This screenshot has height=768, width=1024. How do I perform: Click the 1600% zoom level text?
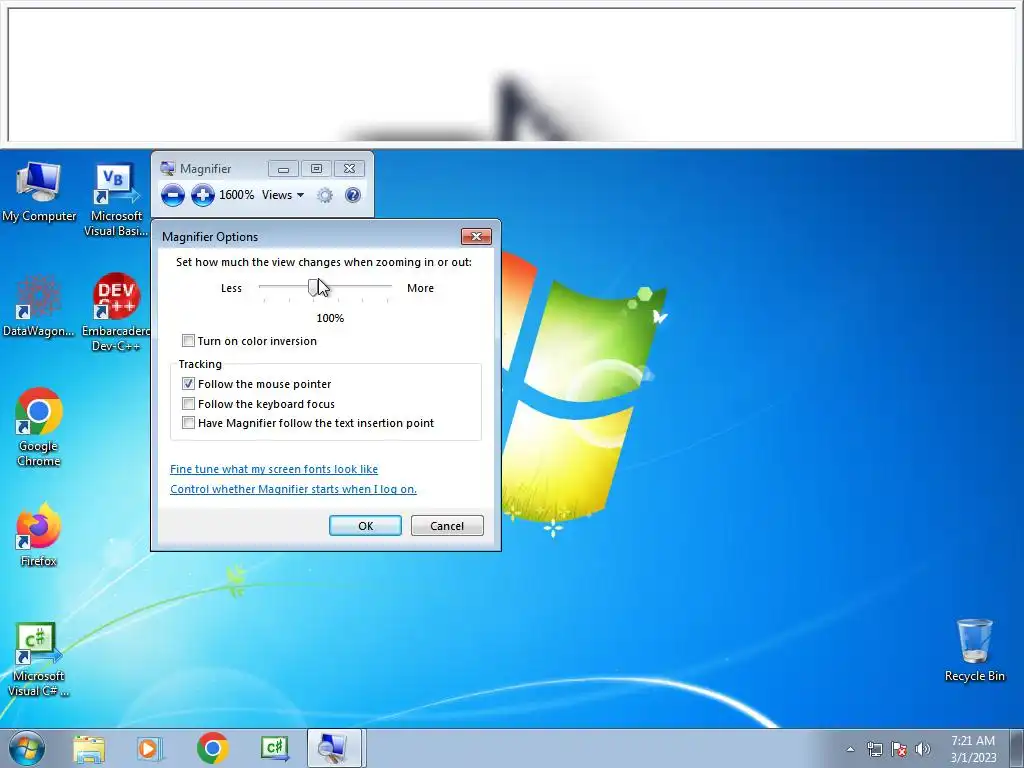pos(236,195)
